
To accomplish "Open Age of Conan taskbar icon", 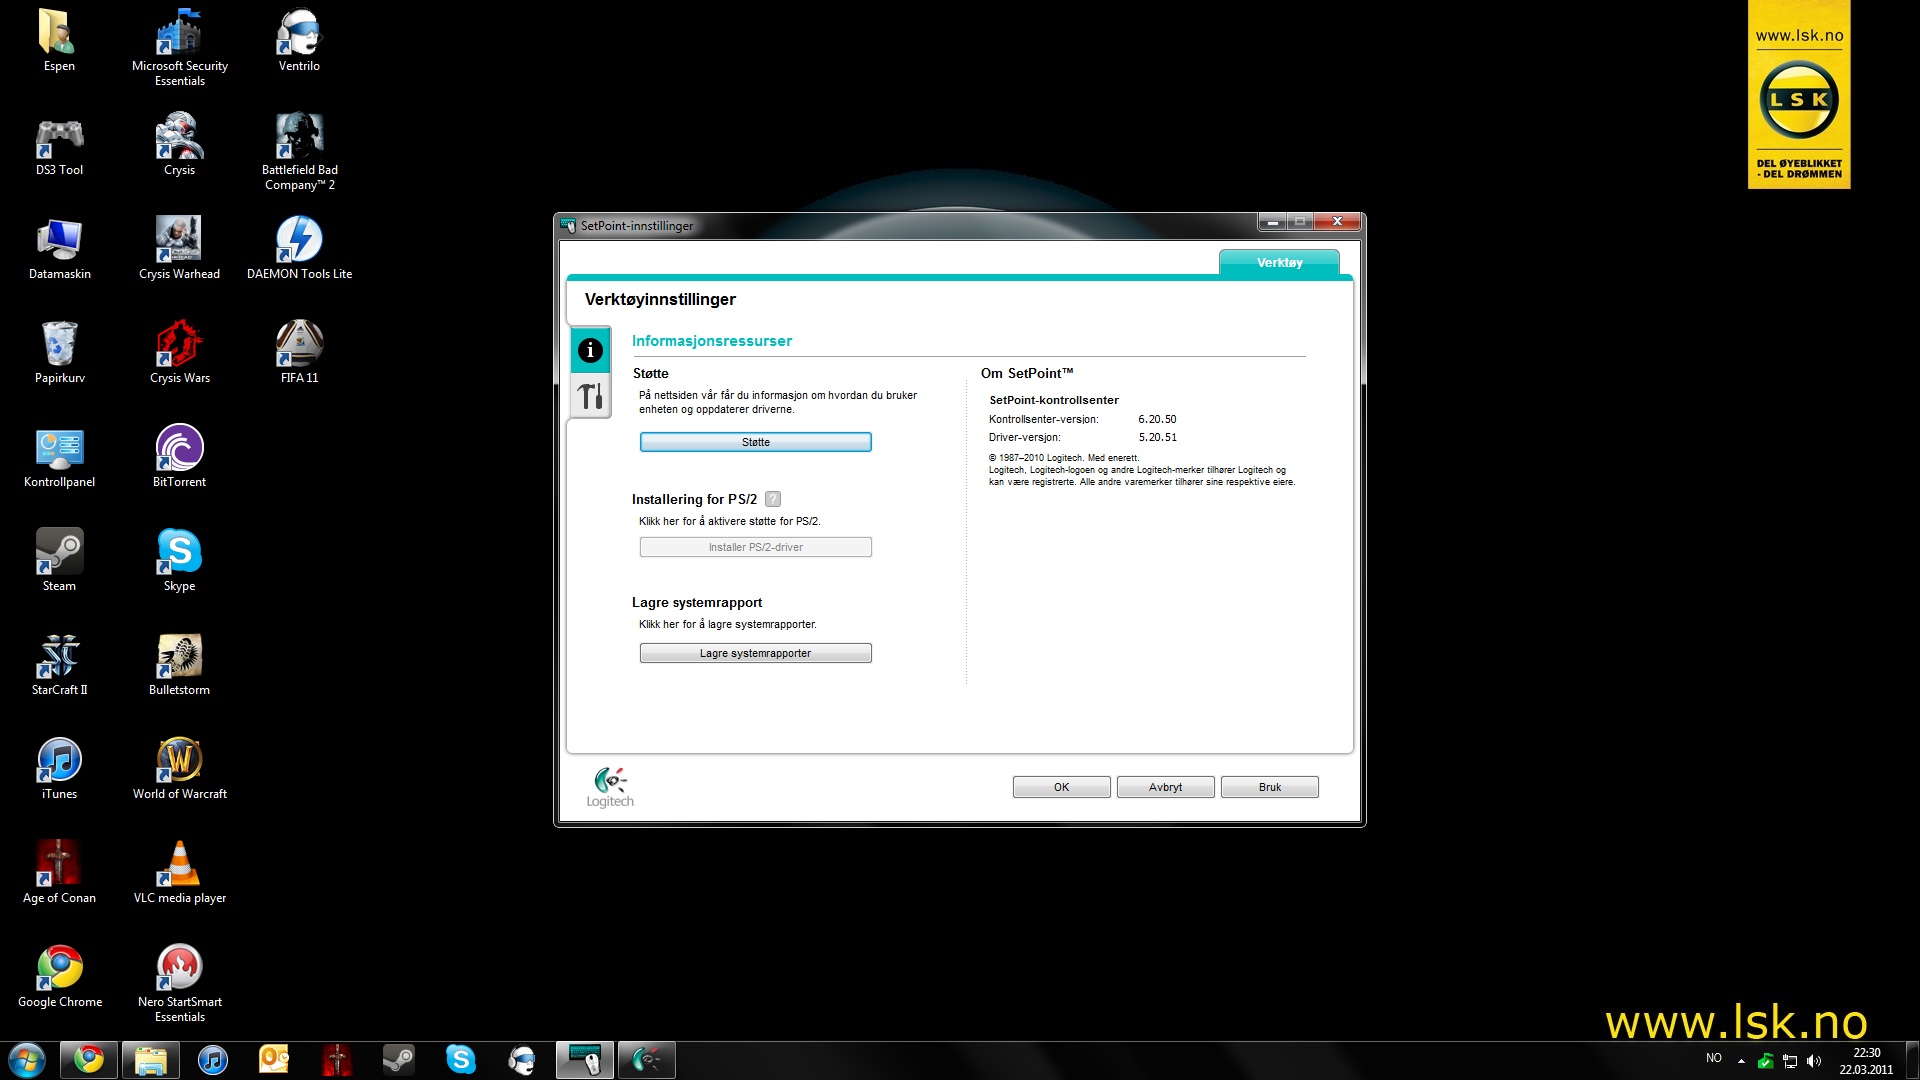I will (337, 1060).
